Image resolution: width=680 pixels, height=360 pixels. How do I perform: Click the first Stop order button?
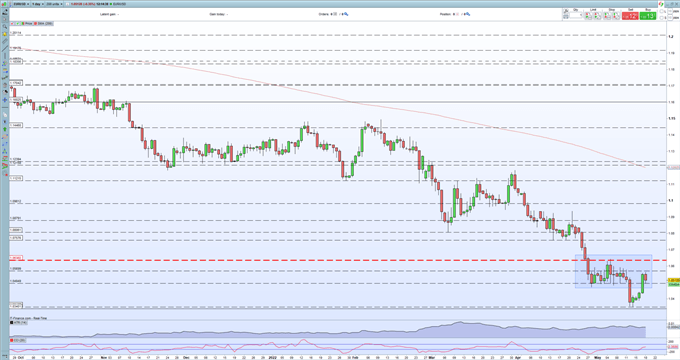click(x=607, y=16)
